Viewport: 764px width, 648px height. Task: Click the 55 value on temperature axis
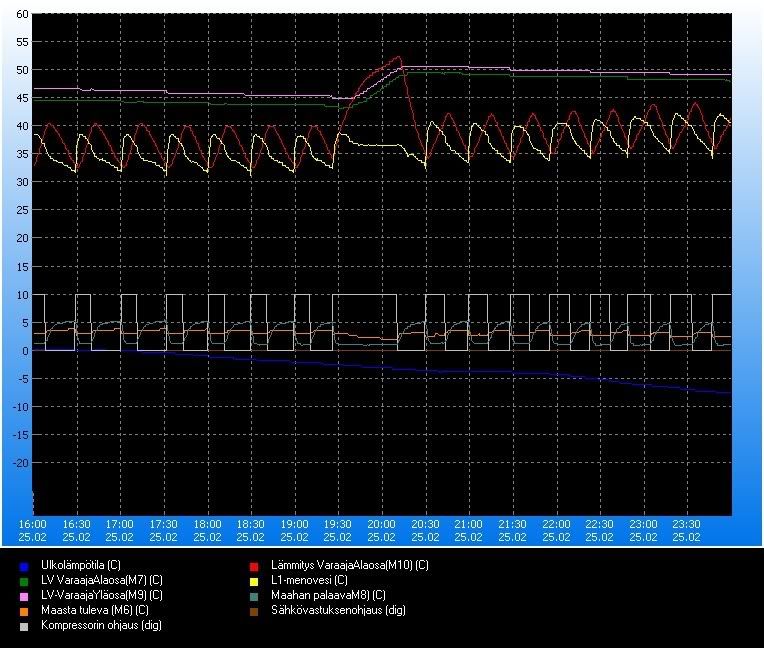22,42
